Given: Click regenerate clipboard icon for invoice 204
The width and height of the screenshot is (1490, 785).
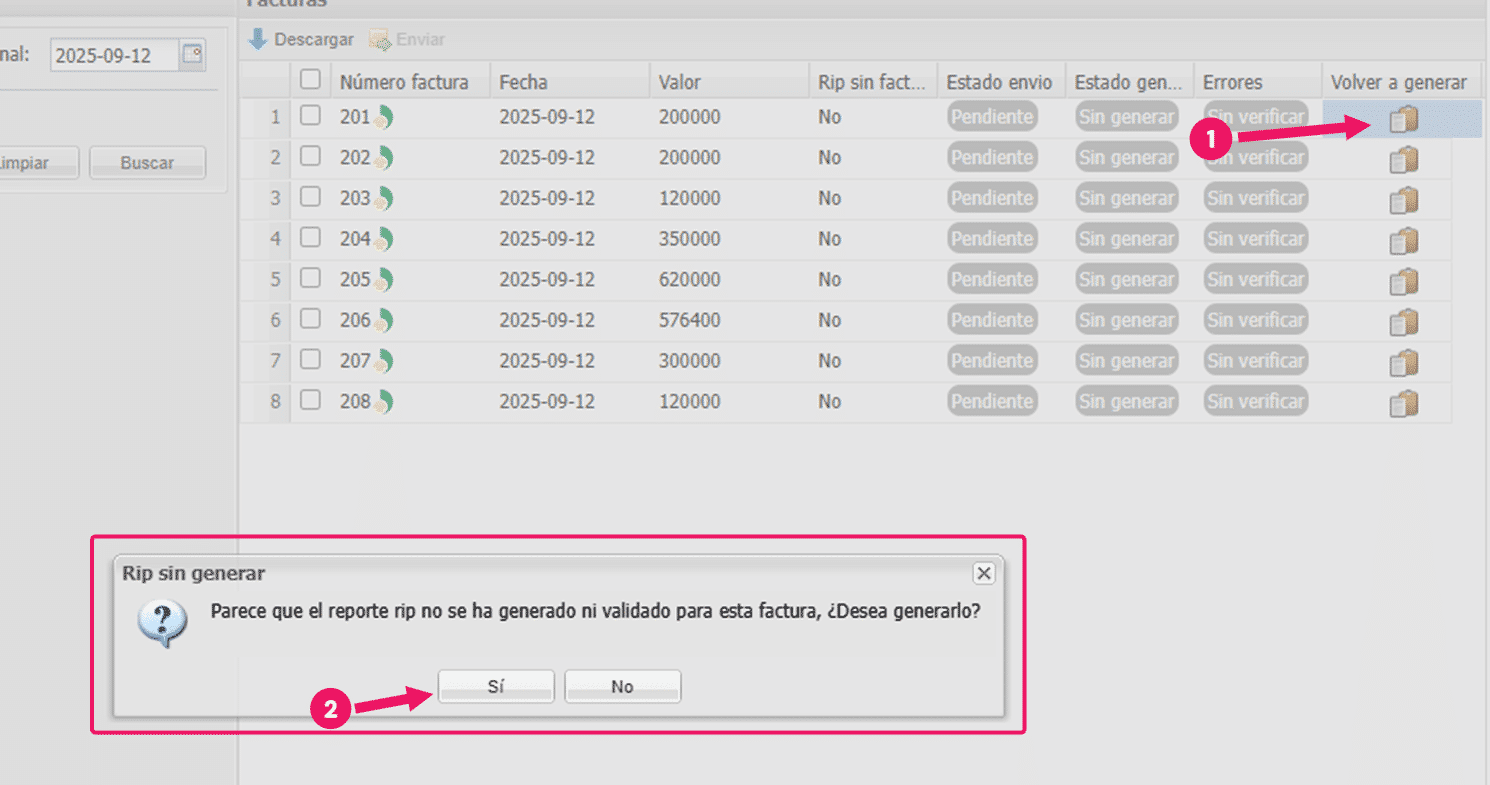Looking at the screenshot, I should 1404,241.
